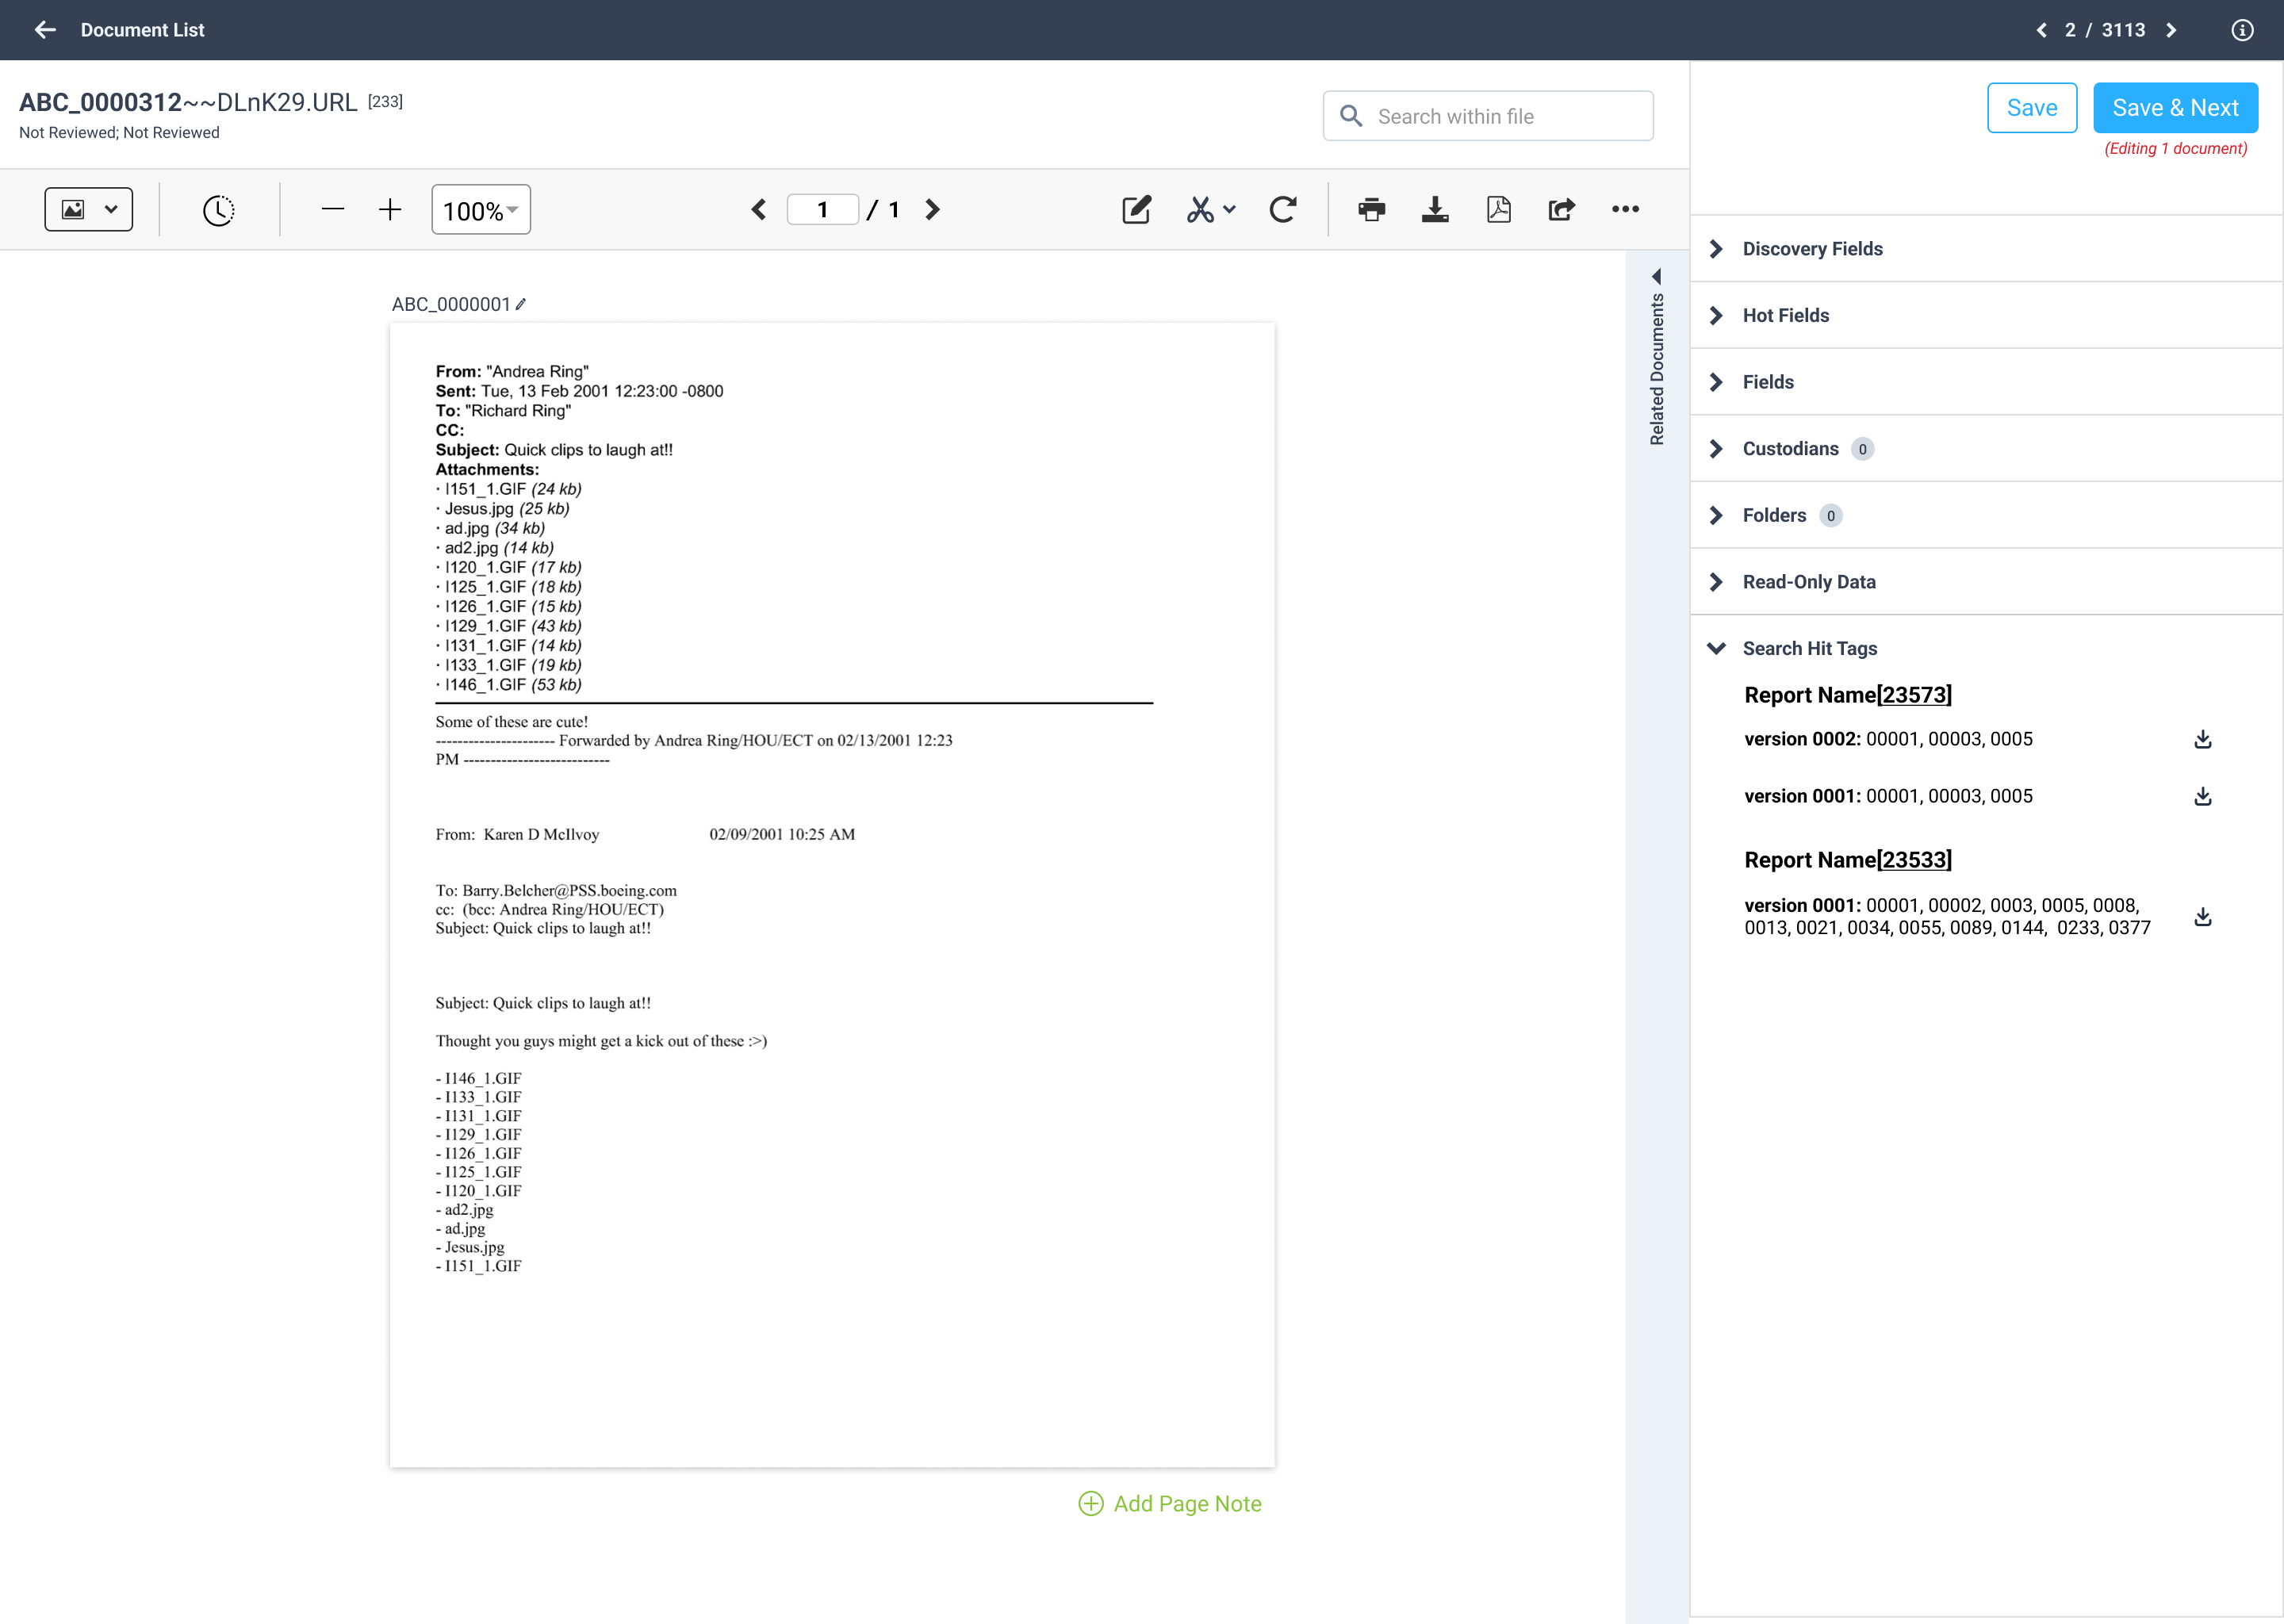Viewport: 2284px width, 1624px height.
Task: Click the [233] document count label
Action: pos(385,101)
